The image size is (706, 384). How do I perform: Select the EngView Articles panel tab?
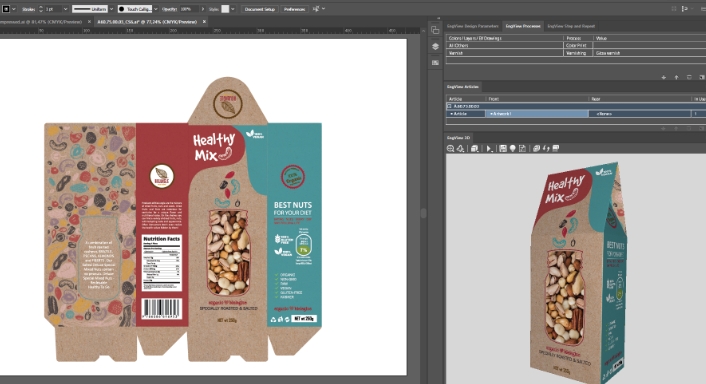pyautogui.click(x=462, y=86)
